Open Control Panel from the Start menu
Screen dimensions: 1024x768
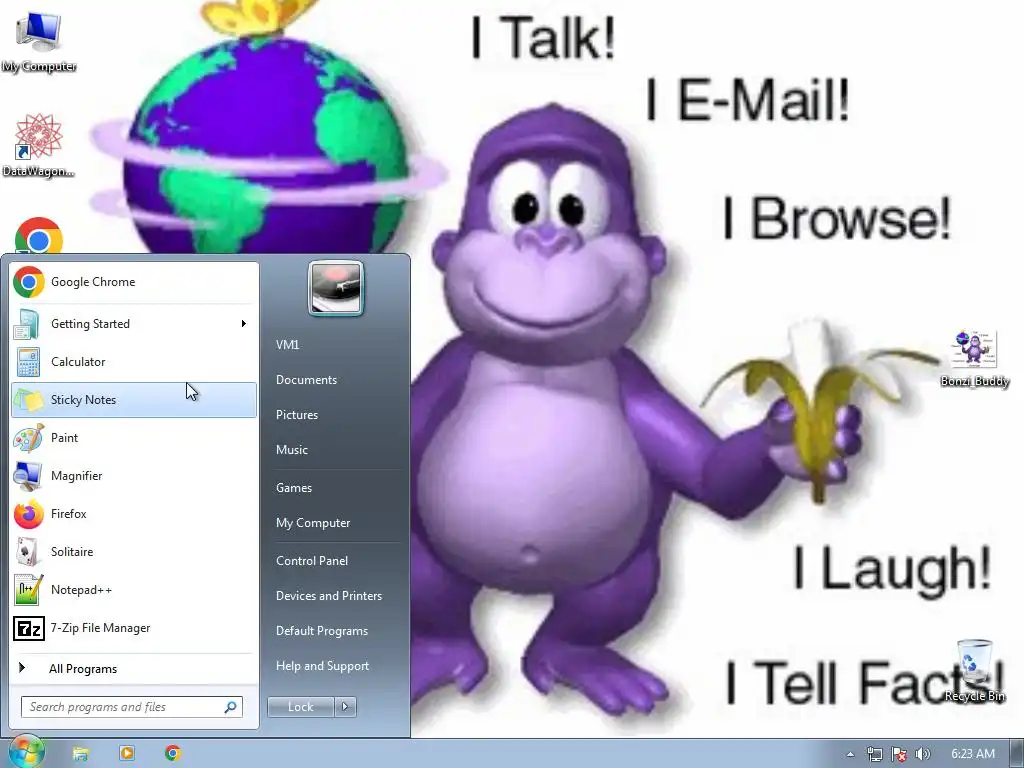[x=312, y=561]
